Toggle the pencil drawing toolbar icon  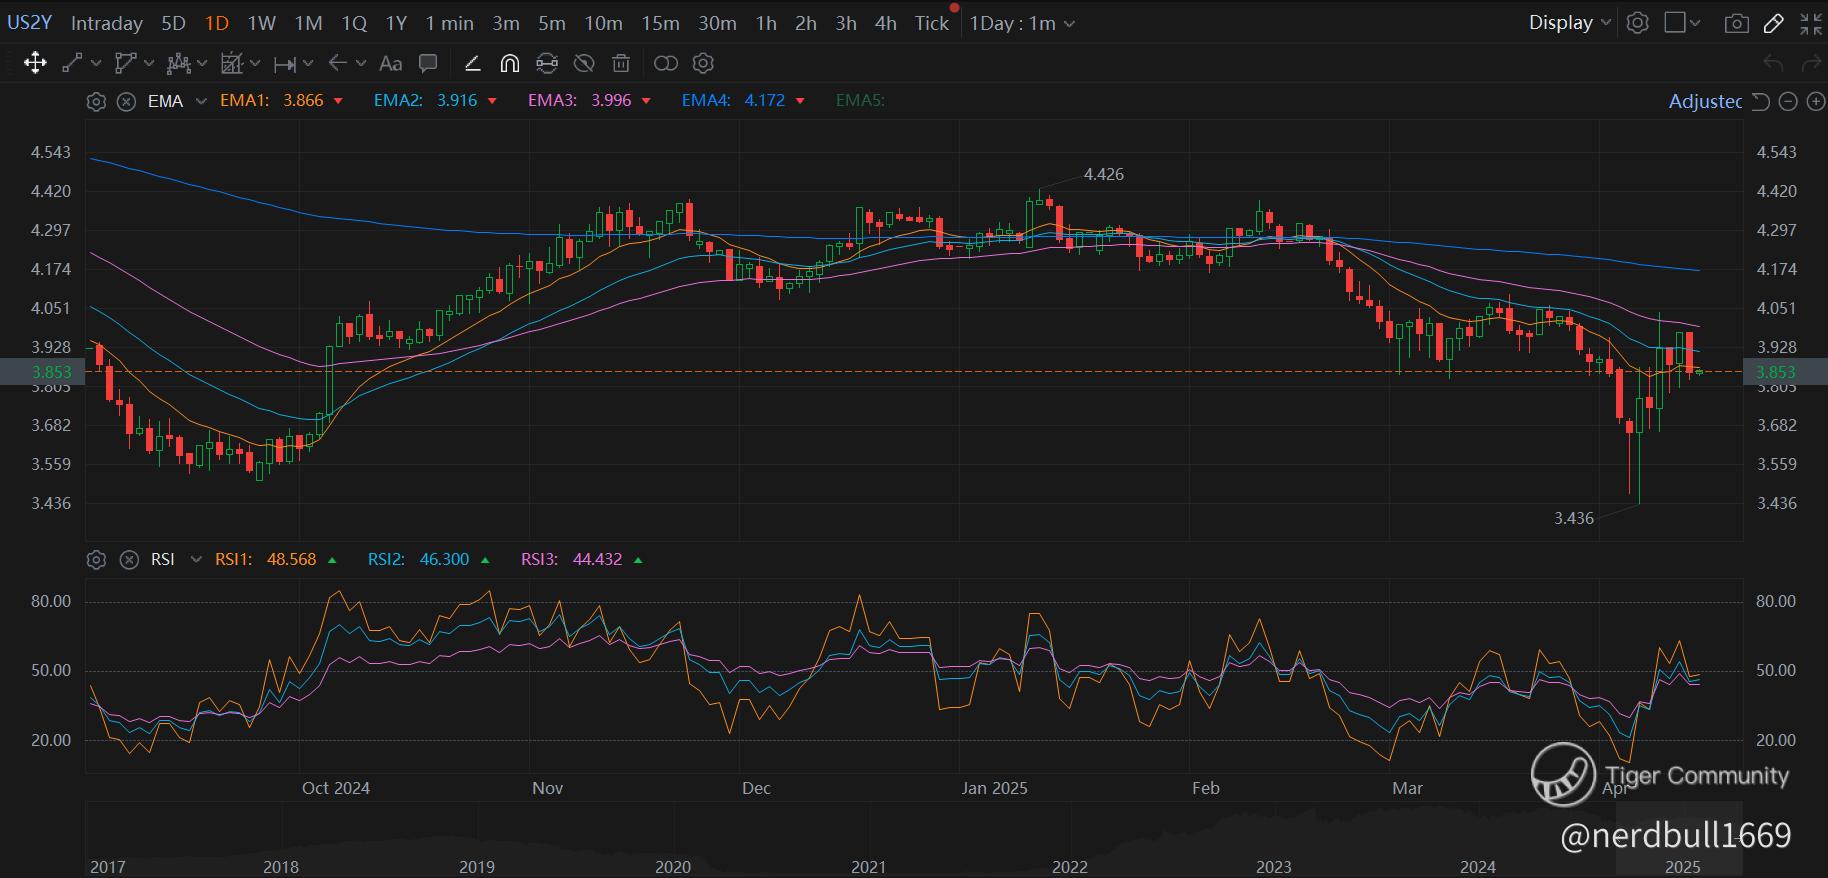click(x=1774, y=23)
